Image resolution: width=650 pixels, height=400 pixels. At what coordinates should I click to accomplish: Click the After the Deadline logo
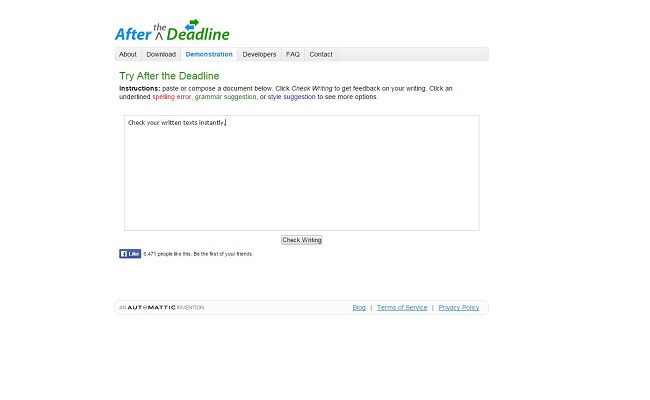pos(172,31)
